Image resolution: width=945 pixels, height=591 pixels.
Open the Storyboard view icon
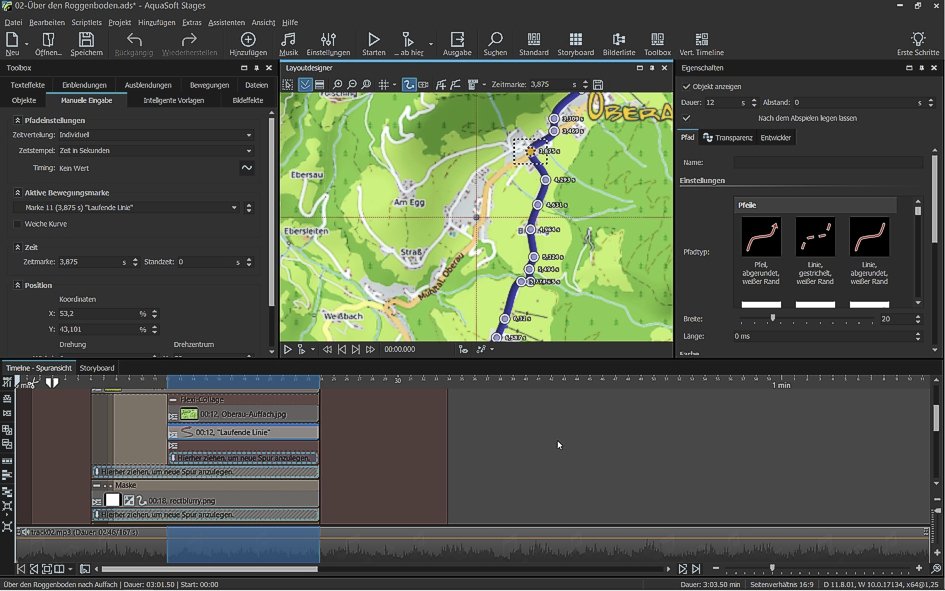(575, 41)
